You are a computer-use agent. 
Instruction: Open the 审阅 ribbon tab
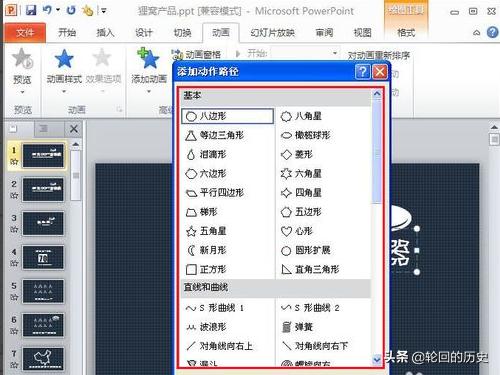click(x=324, y=33)
